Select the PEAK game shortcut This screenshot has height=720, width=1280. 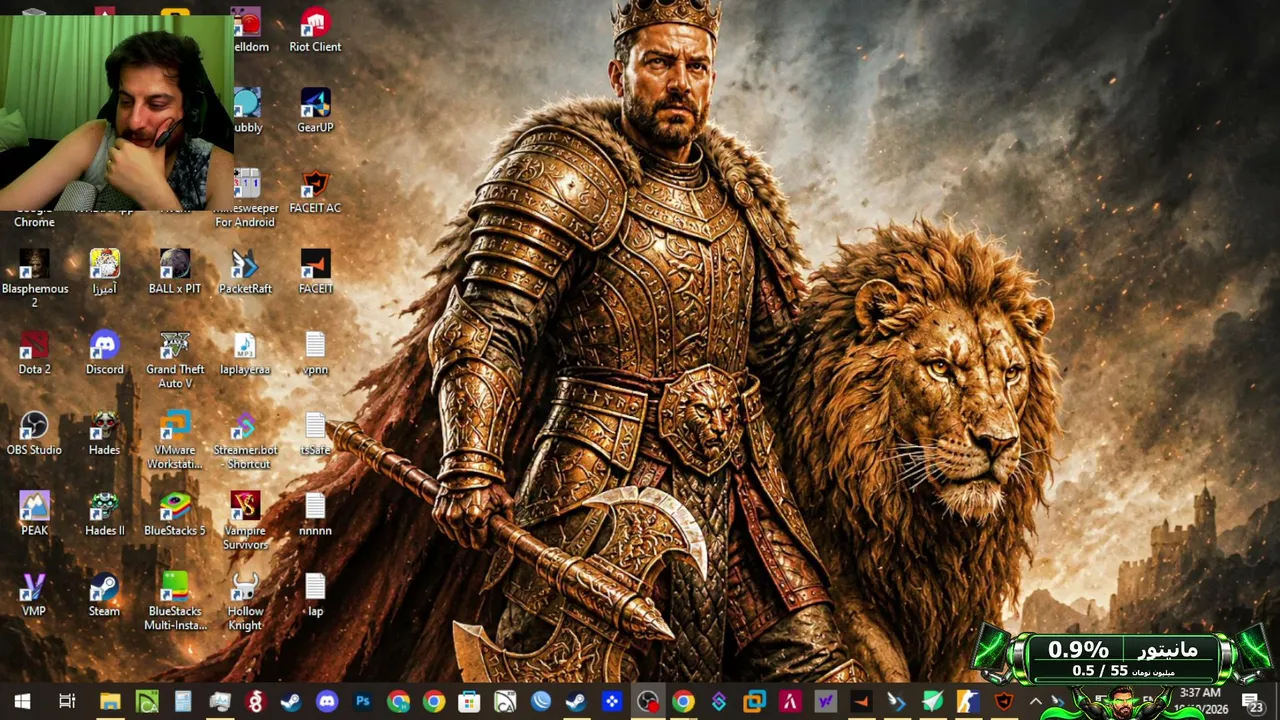point(35,515)
